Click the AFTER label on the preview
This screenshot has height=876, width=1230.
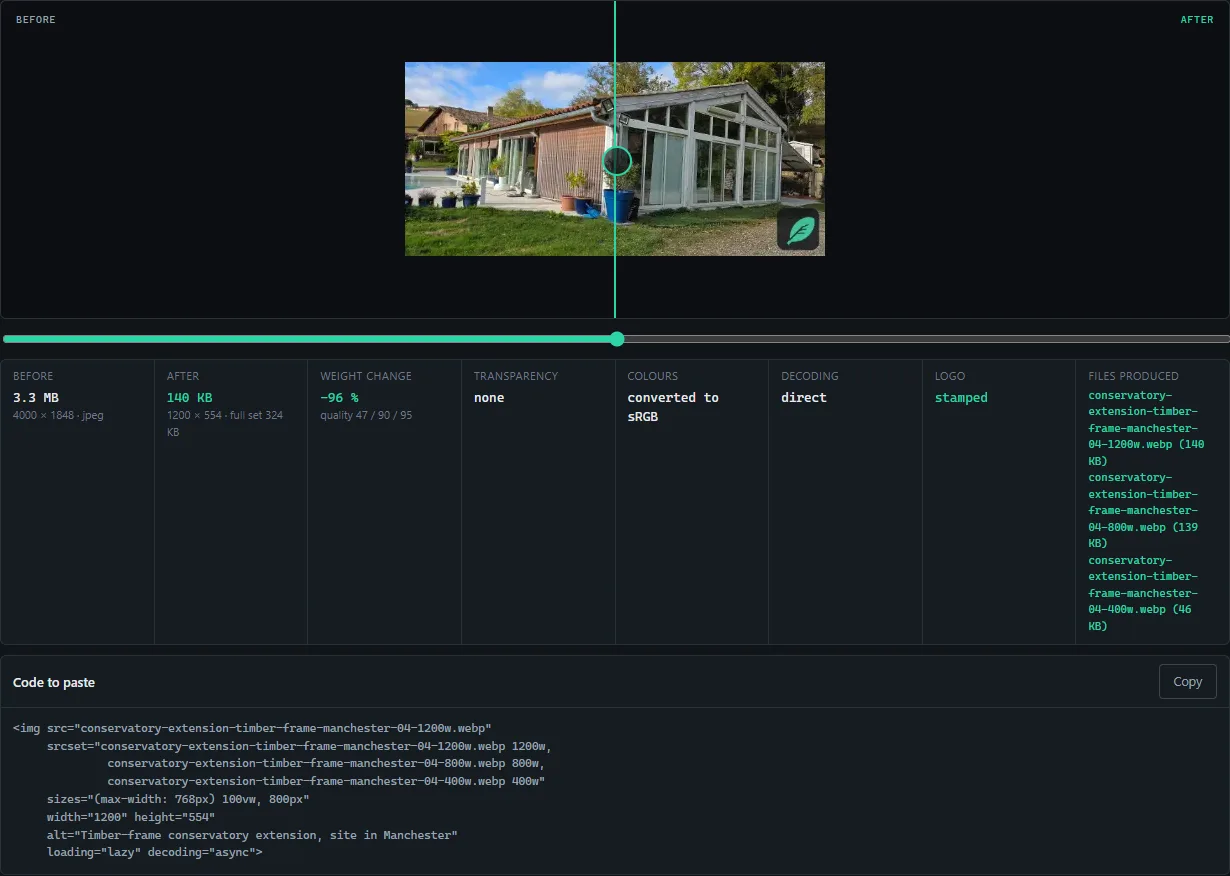pyautogui.click(x=1197, y=20)
